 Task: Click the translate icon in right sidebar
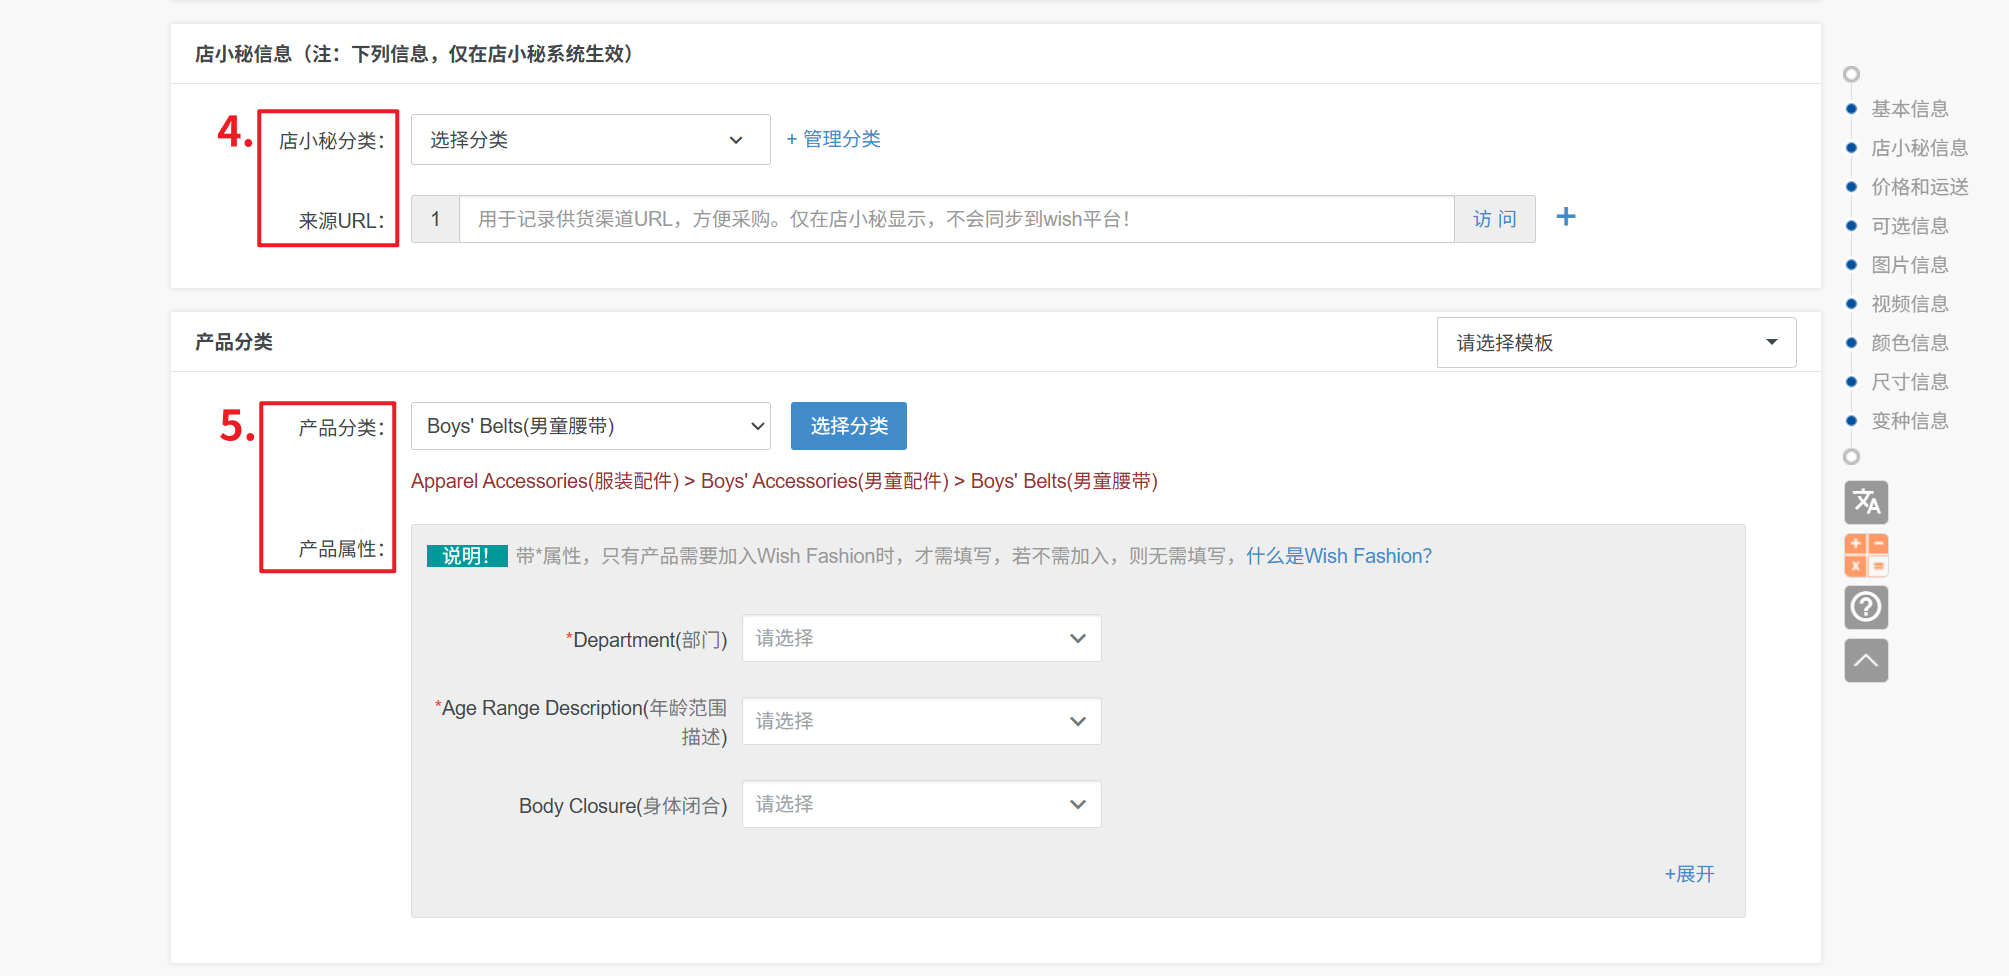coord(1866,502)
